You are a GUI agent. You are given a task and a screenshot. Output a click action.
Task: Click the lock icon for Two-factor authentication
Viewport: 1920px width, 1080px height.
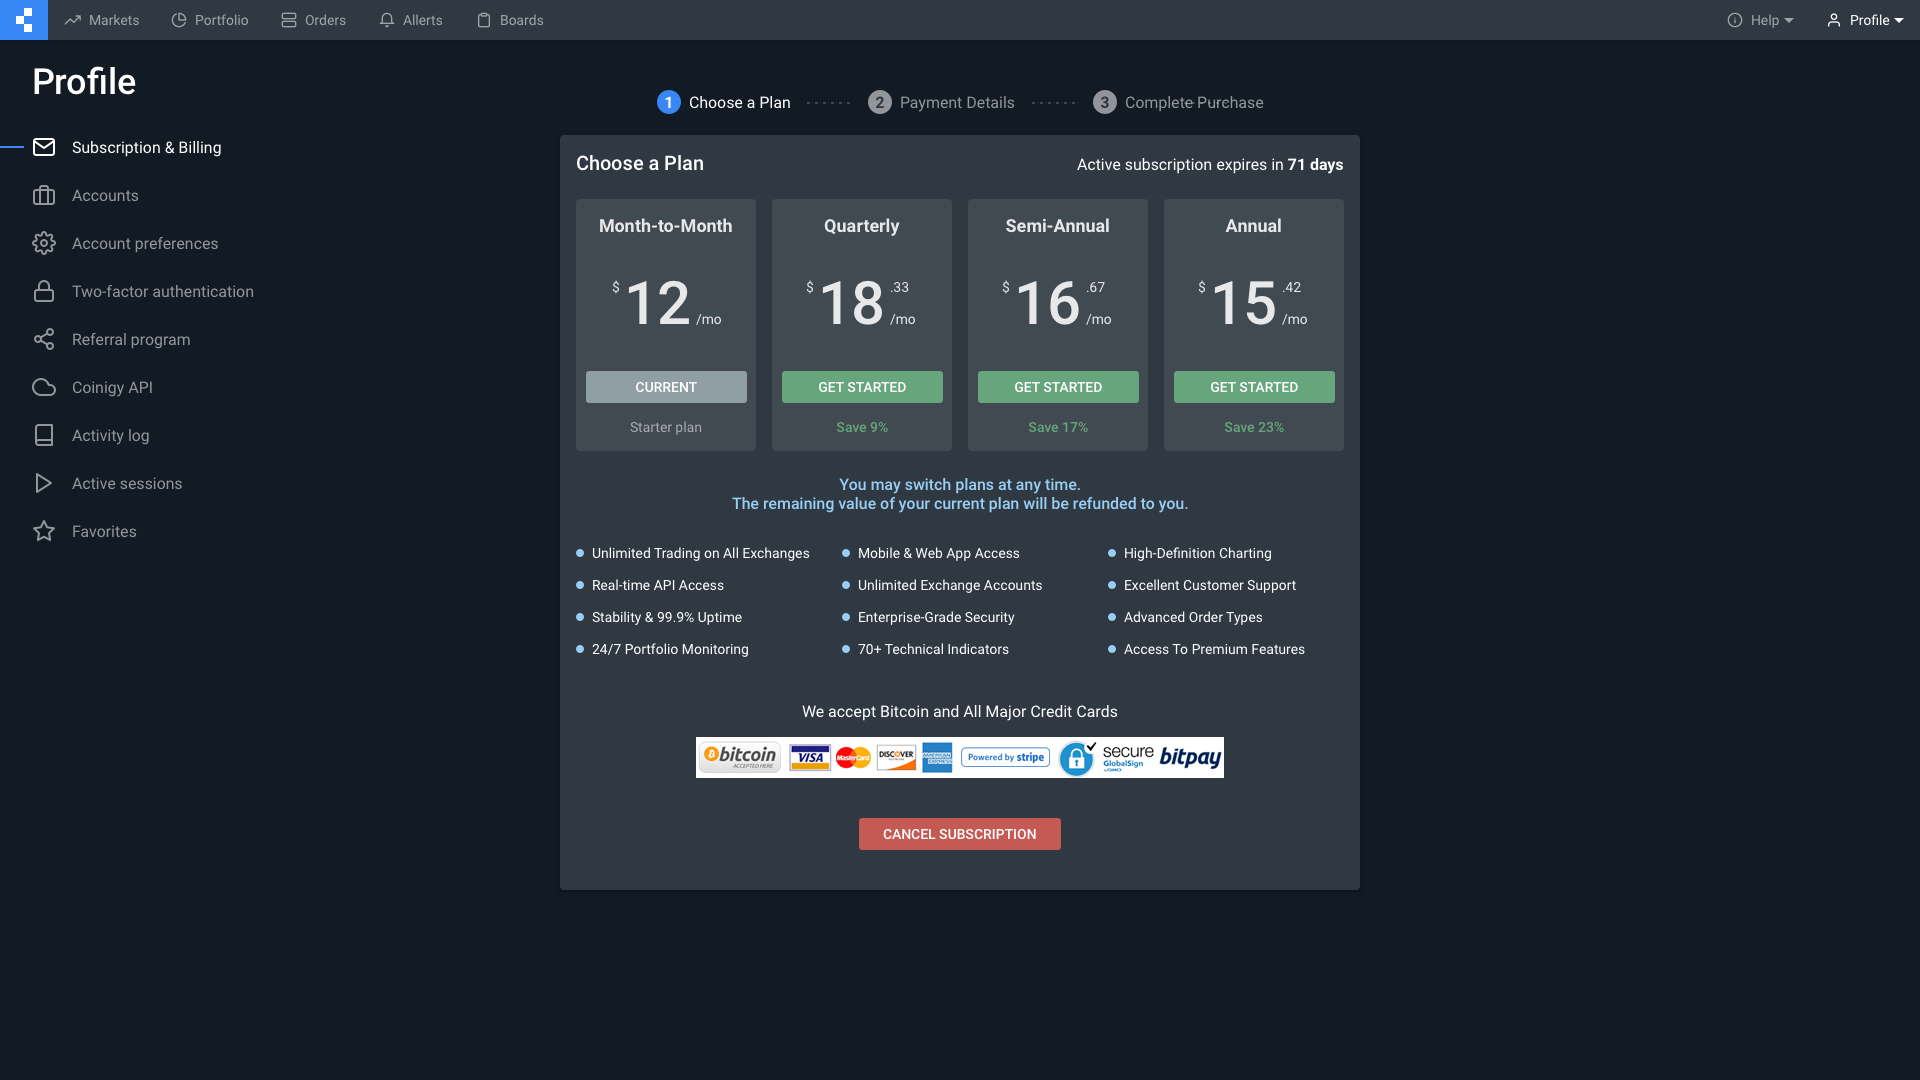click(x=44, y=291)
